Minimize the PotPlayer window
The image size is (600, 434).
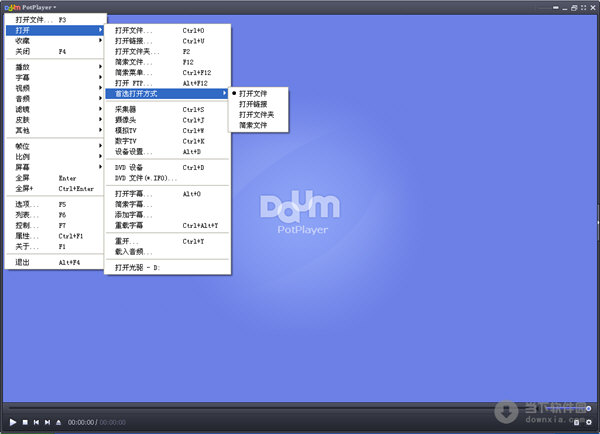pos(565,8)
